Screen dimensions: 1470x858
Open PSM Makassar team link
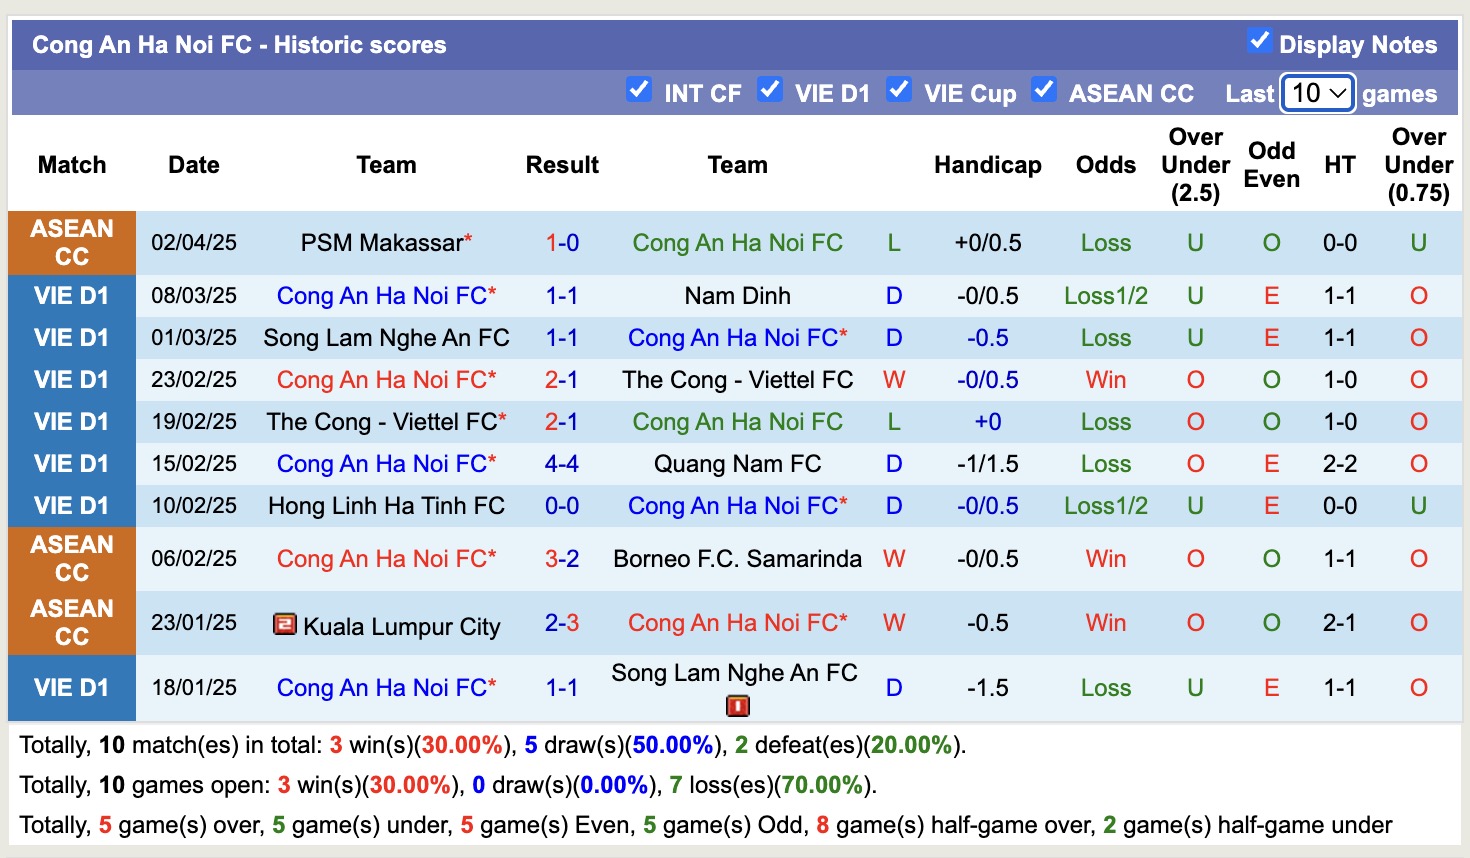coord(382,243)
